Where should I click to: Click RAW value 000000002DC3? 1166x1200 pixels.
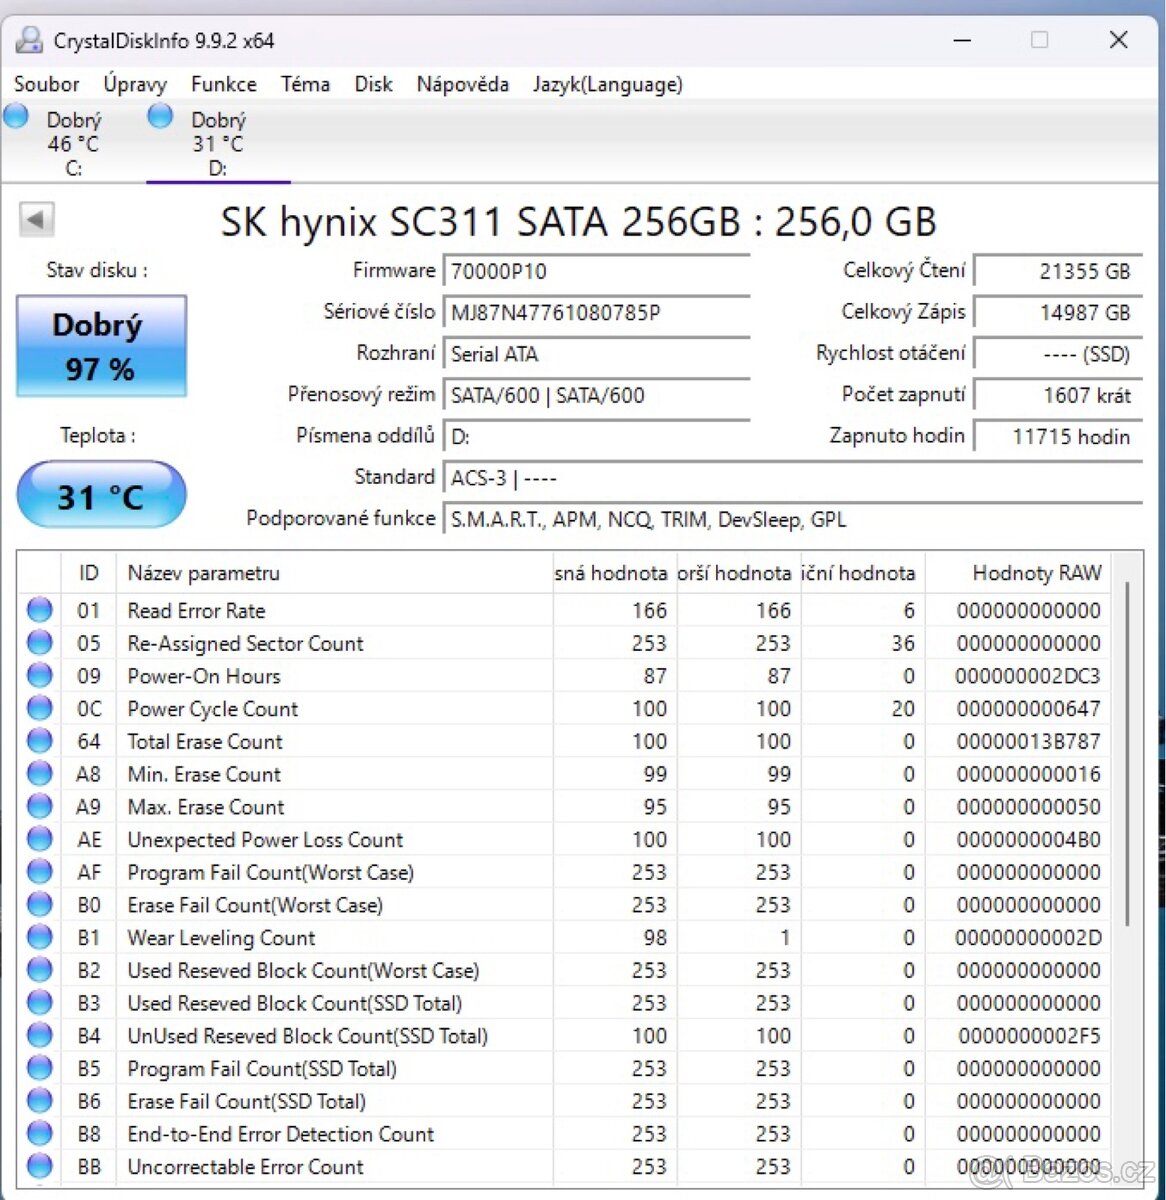[1027, 676]
